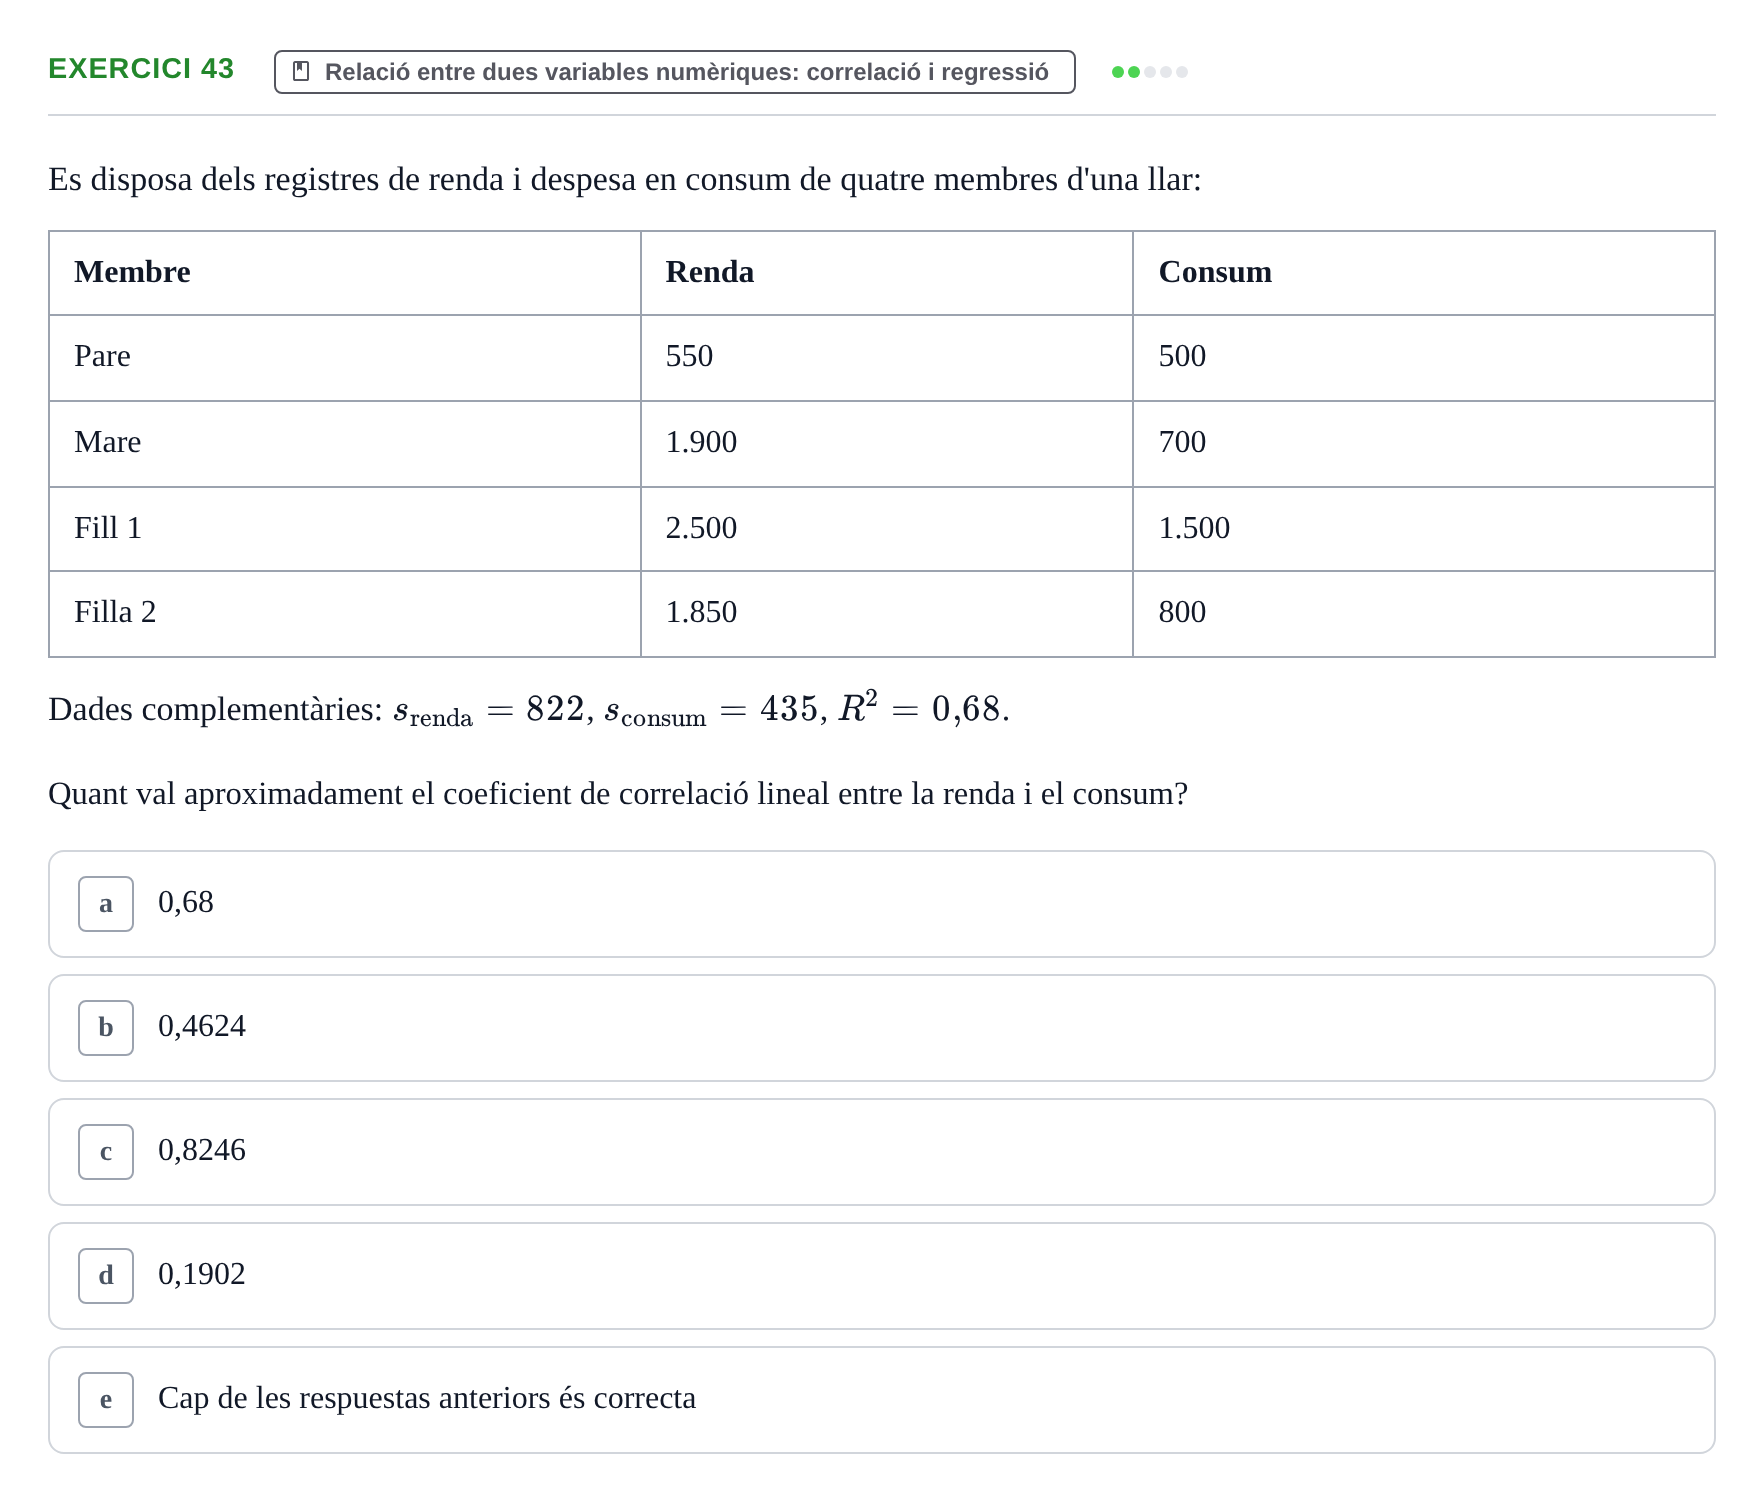This screenshot has height=1504, width=1764.
Task: Click the Pare row label
Action: click(x=102, y=356)
